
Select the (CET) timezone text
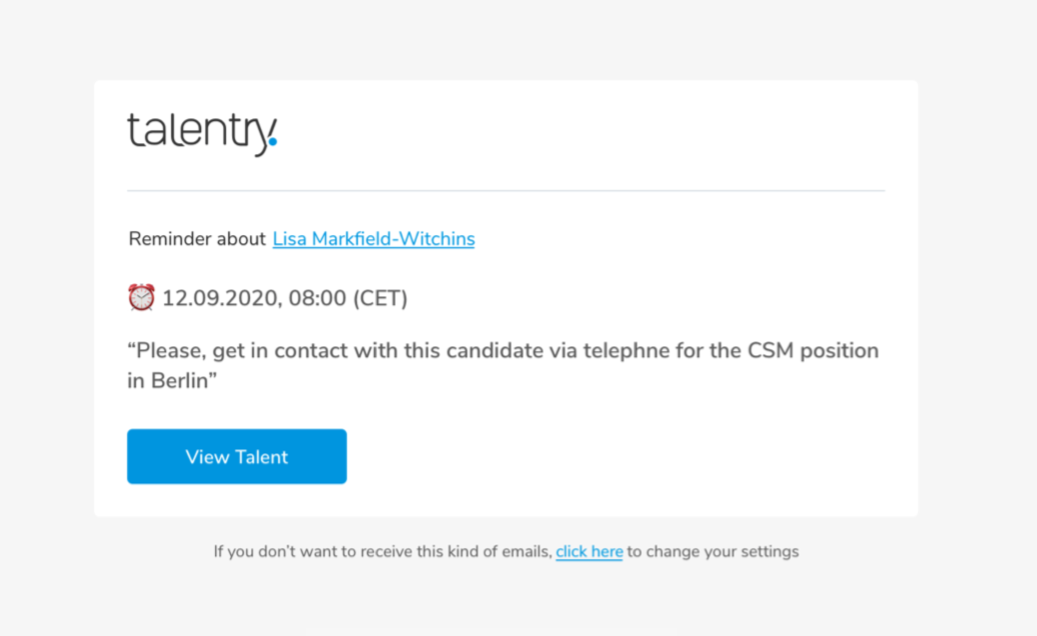coord(381,298)
